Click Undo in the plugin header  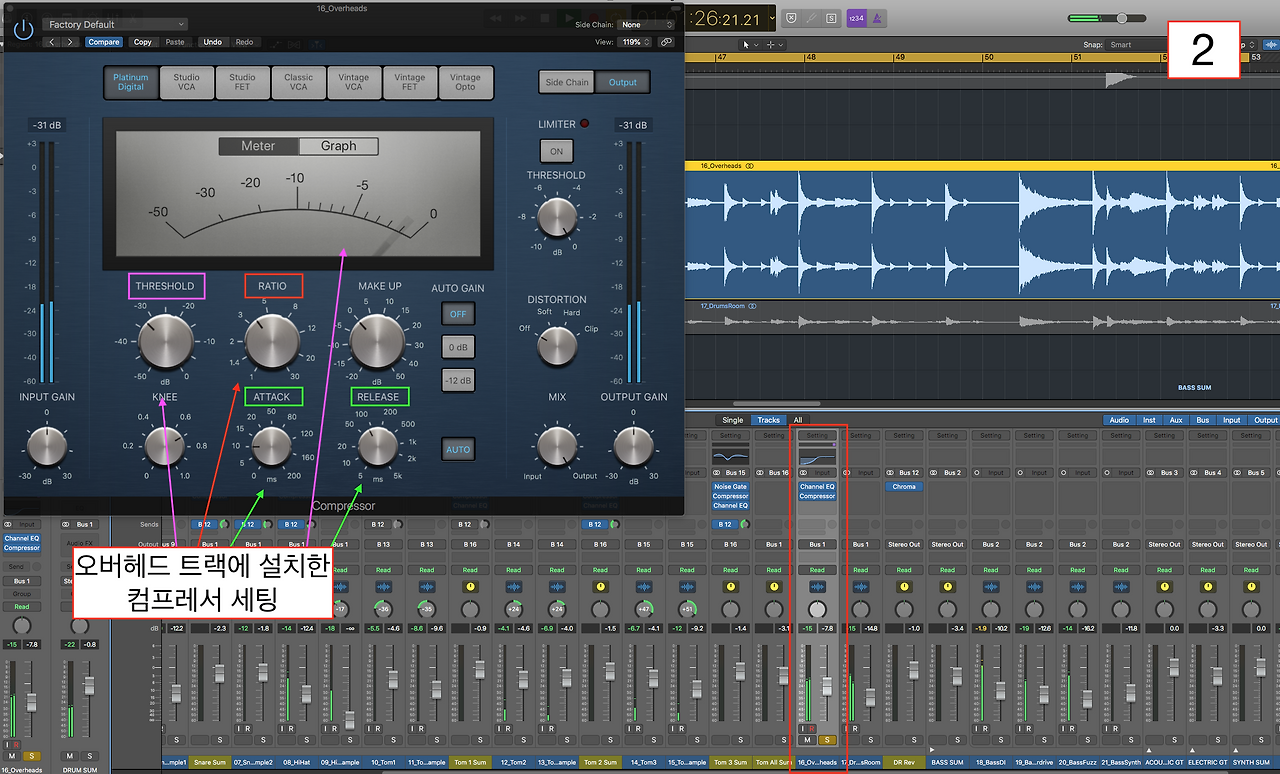coord(212,42)
